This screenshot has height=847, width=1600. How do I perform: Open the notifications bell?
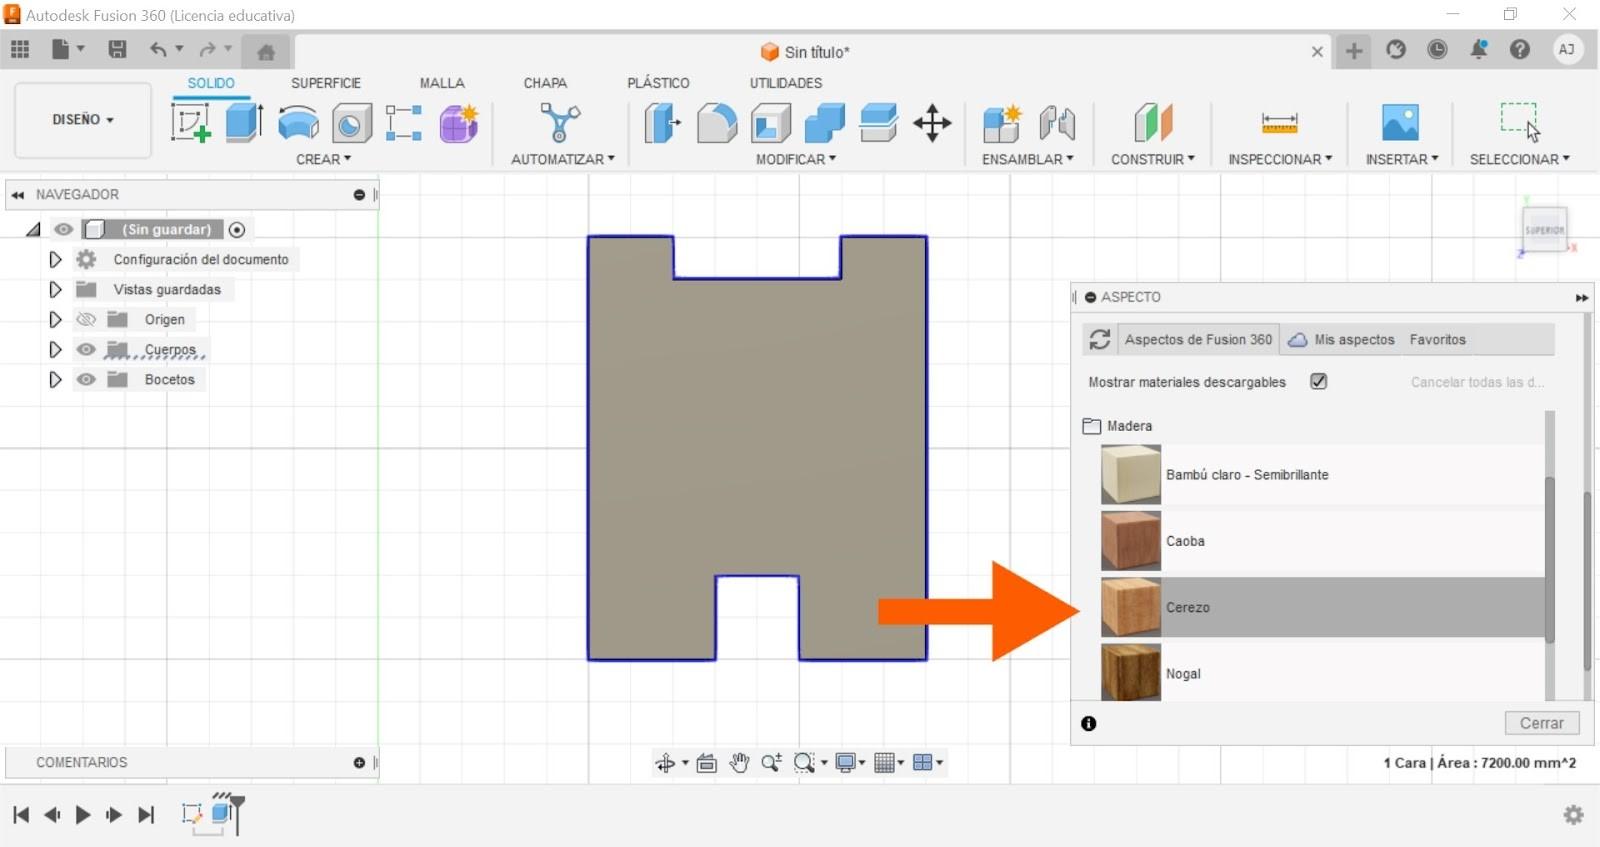1478,49
